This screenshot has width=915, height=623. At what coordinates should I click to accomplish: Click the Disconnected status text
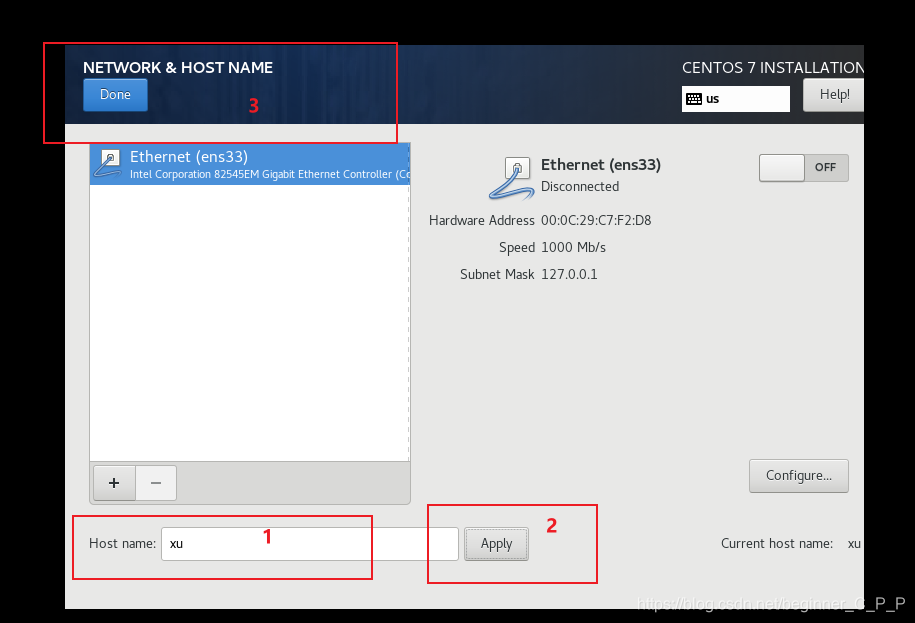(x=579, y=187)
